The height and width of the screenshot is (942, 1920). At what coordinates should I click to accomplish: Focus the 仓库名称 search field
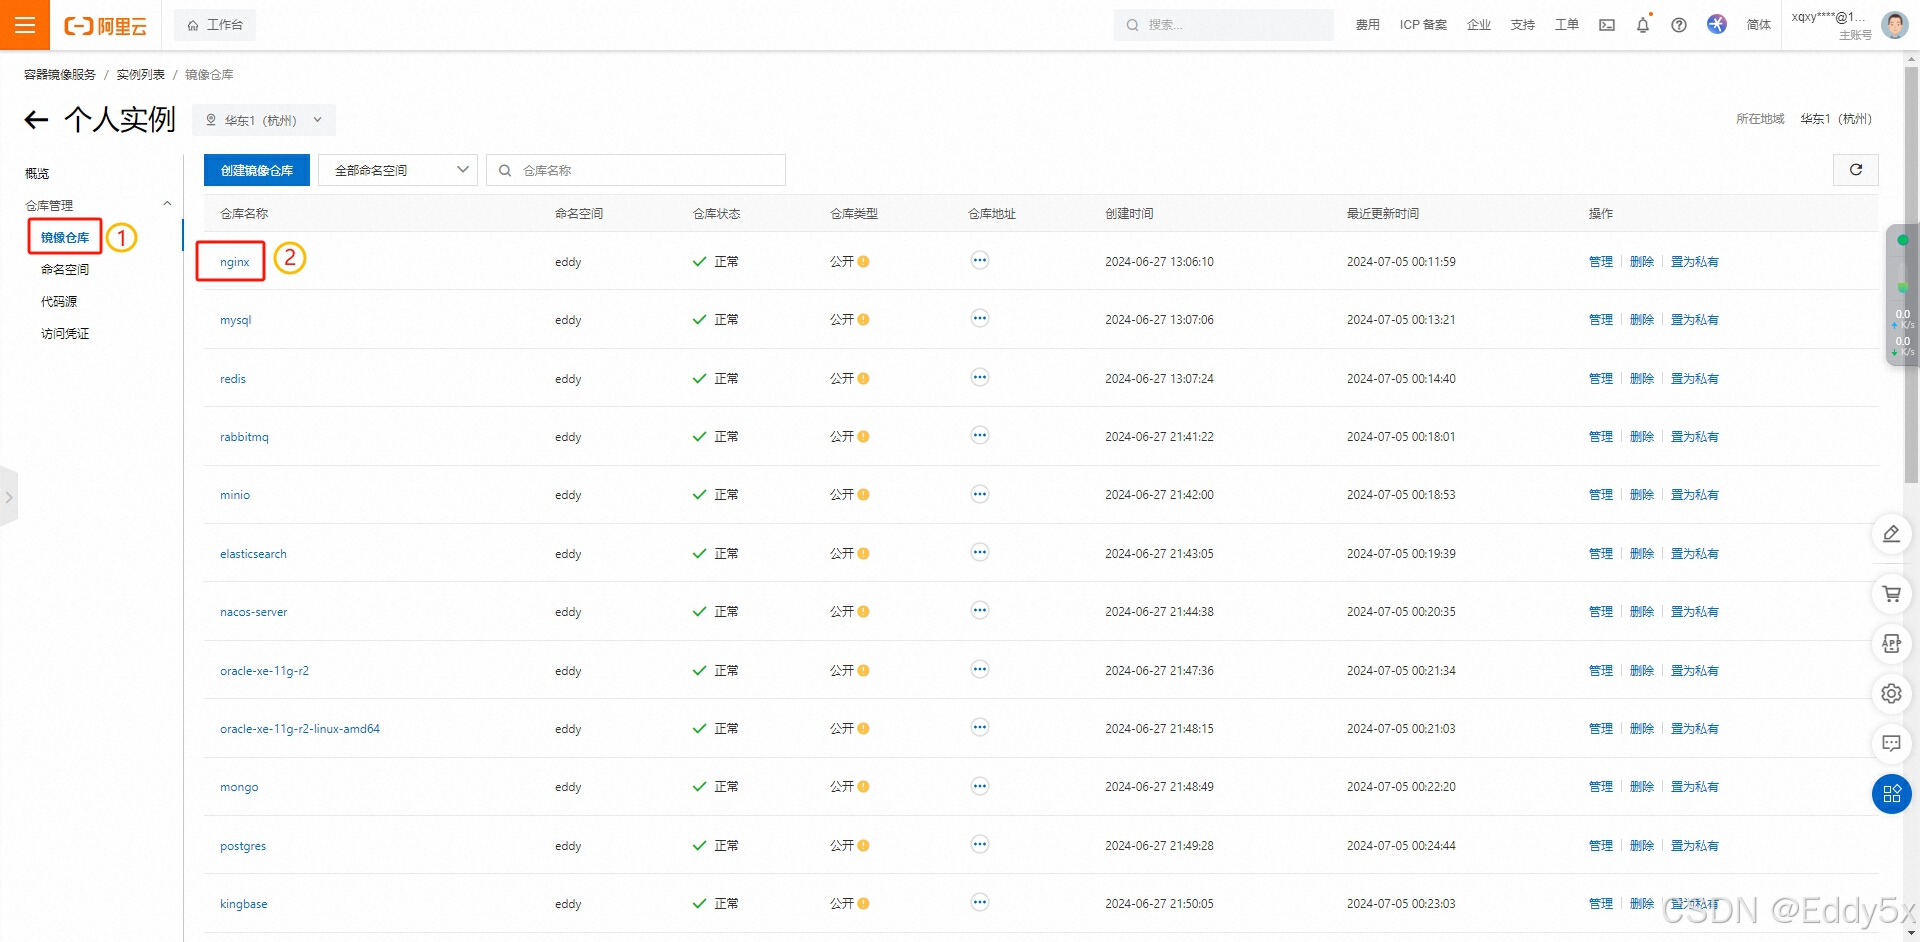(x=636, y=170)
